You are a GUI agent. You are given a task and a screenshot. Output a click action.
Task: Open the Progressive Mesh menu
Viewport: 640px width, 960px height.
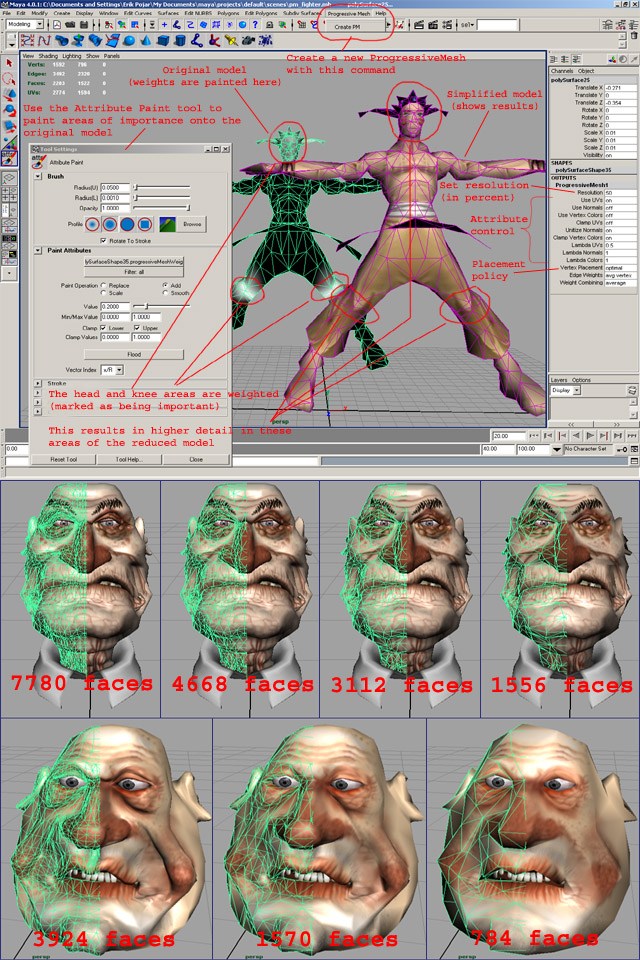point(348,13)
